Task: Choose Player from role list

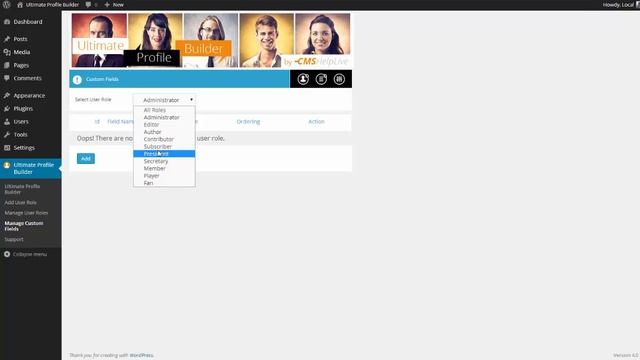Action: (x=164, y=176)
